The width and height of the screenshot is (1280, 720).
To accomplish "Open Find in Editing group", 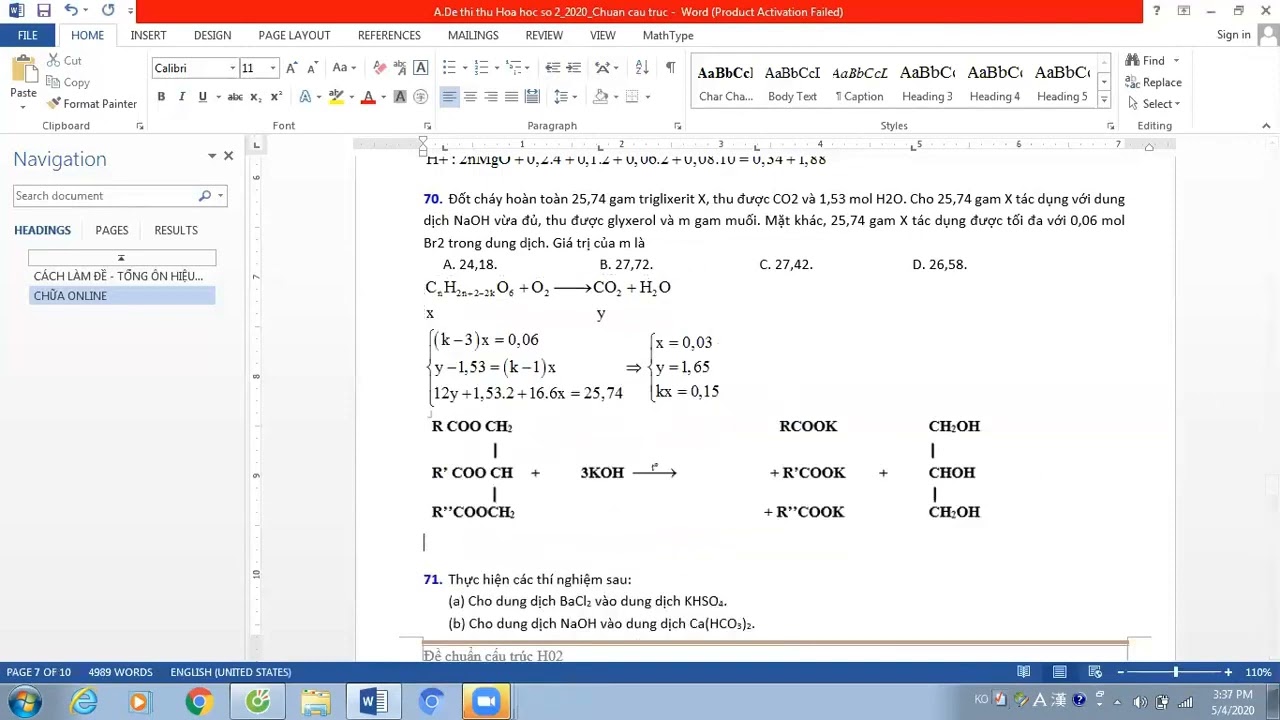I will [x=1153, y=61].
